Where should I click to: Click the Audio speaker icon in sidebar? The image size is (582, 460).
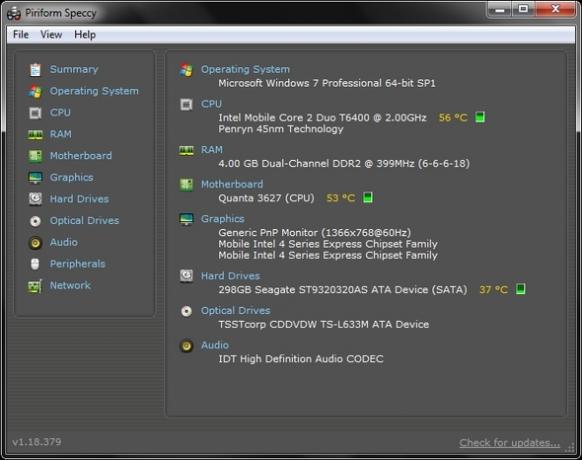(35, 243)
